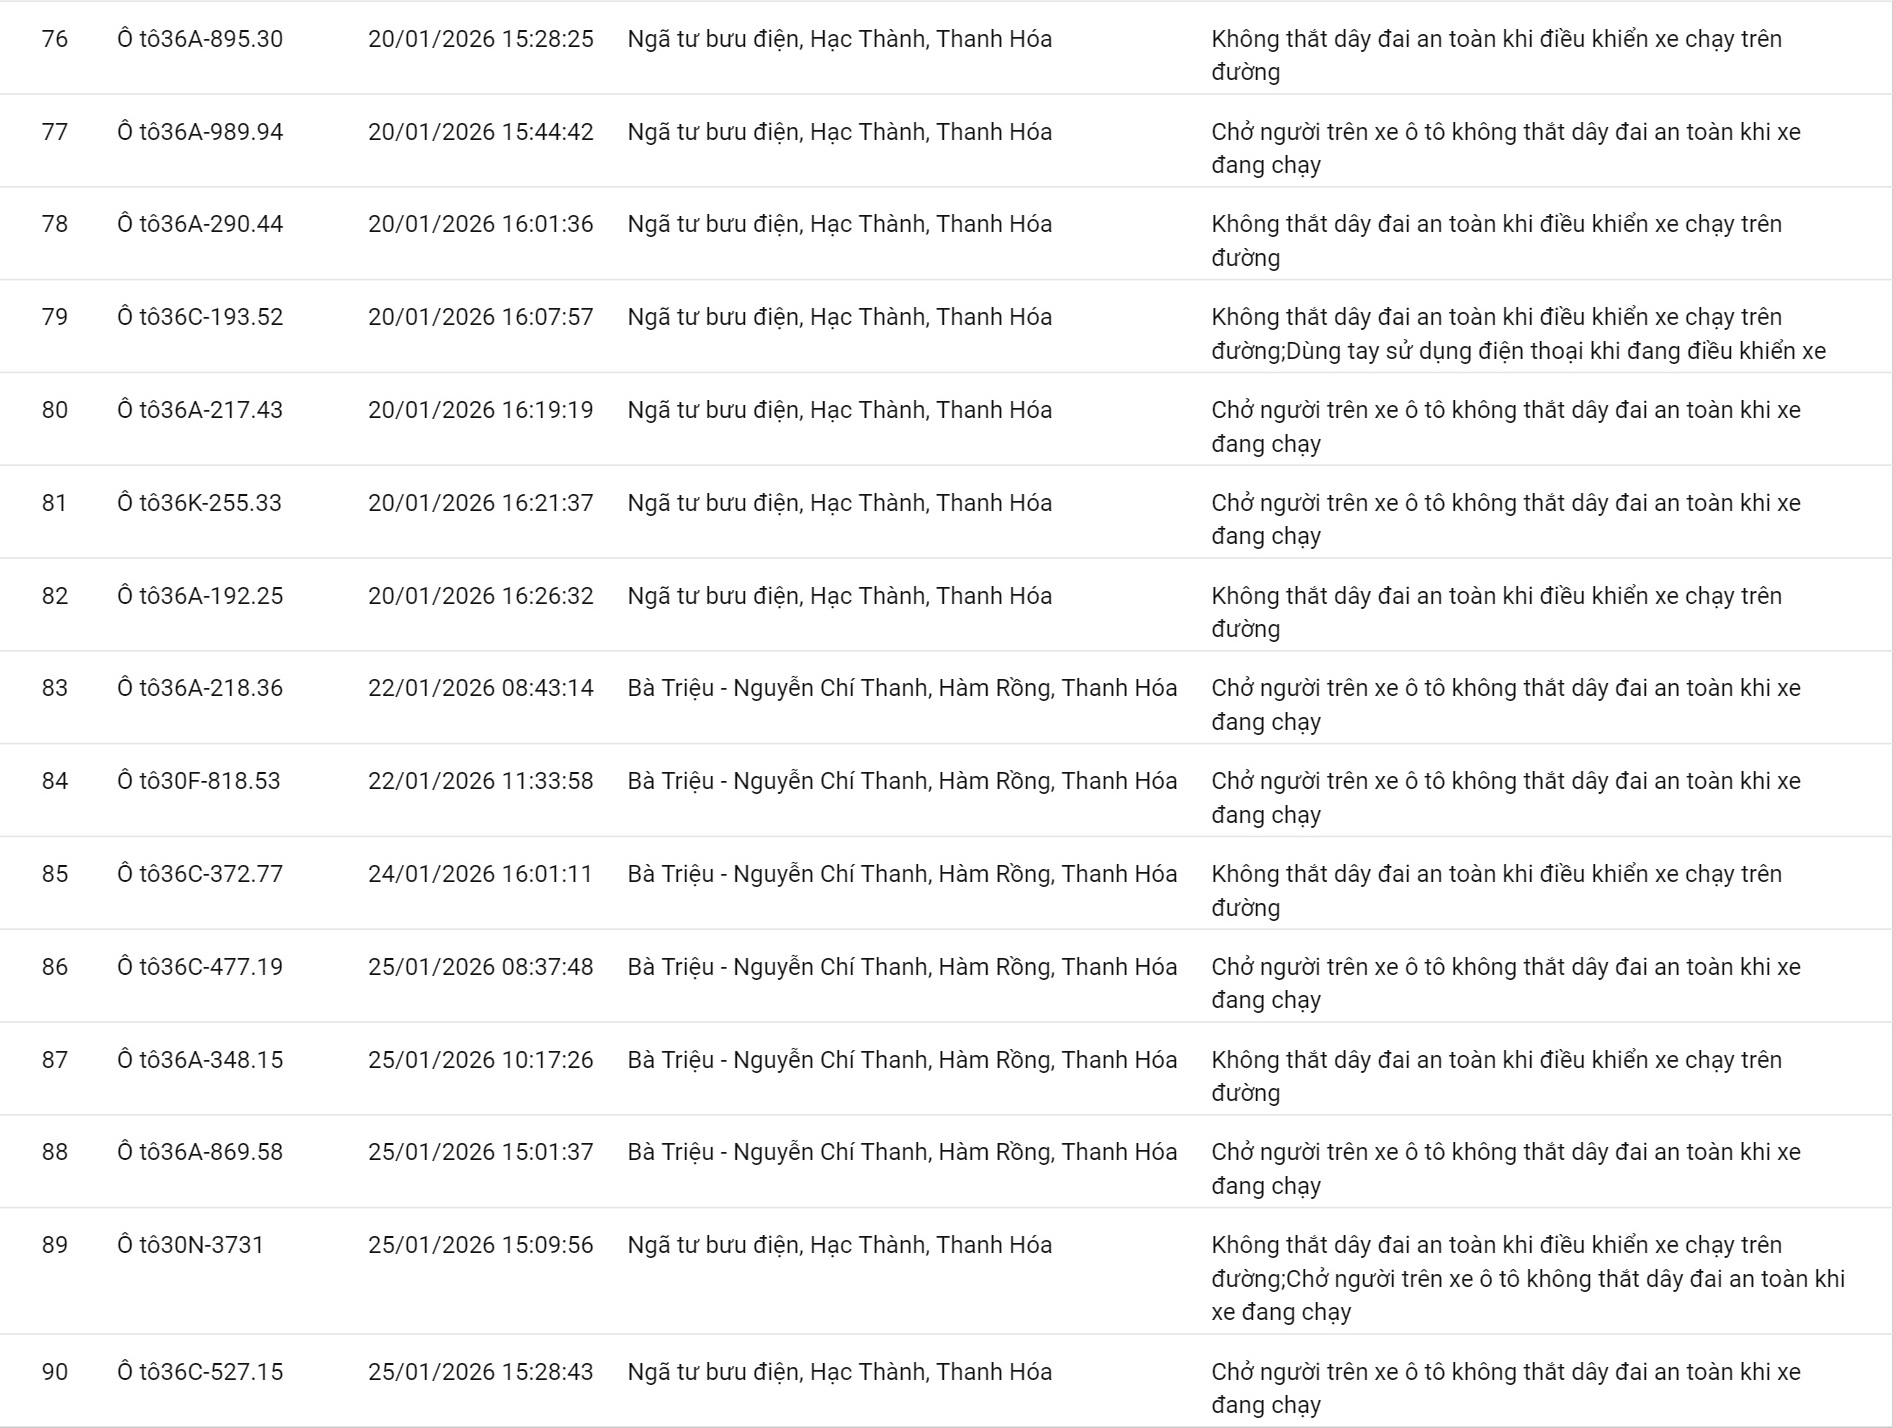Viewport: 1893px width, 1428px height.
Task: Click timestamp 24/01/2026 16:01:11
Action: click(x=480, y=874)
